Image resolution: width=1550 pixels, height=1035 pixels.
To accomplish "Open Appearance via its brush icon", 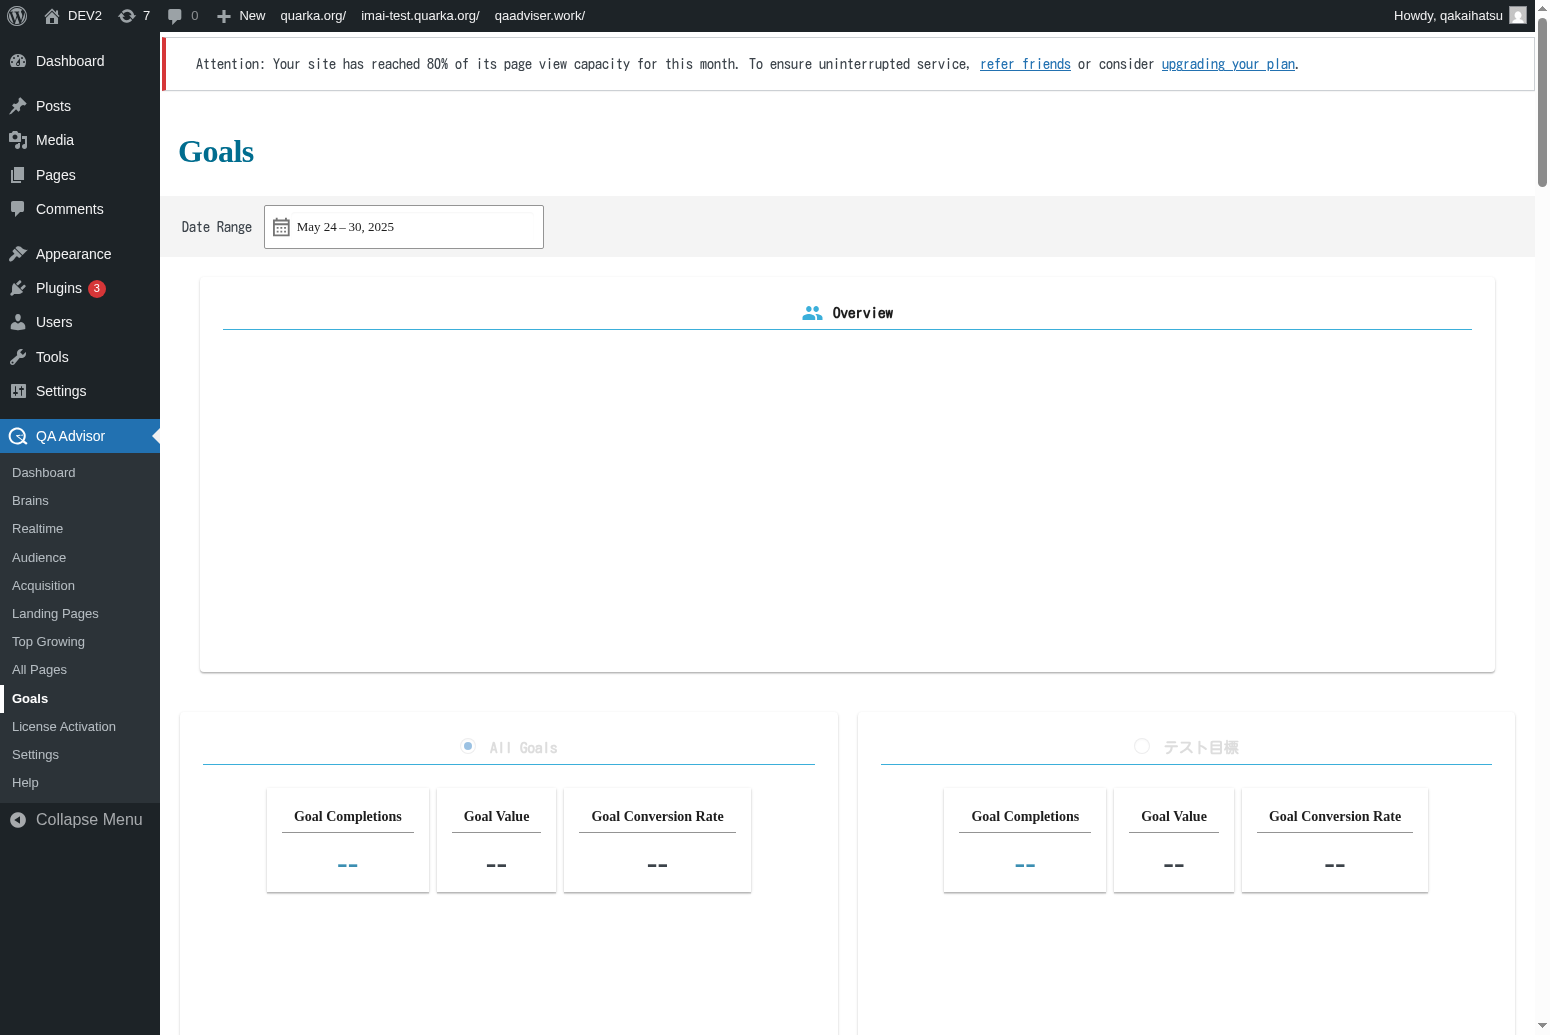I will click(x=18, y=254).
